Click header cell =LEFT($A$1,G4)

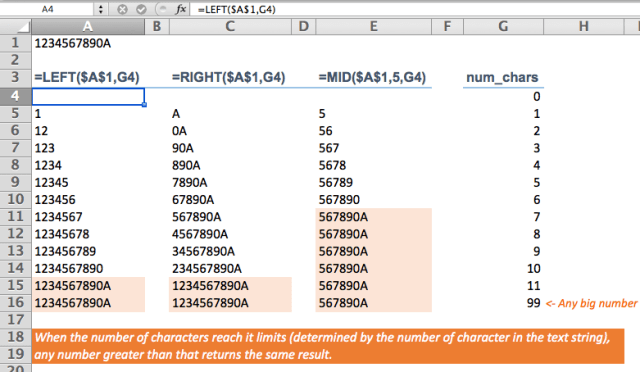(88, 78)
